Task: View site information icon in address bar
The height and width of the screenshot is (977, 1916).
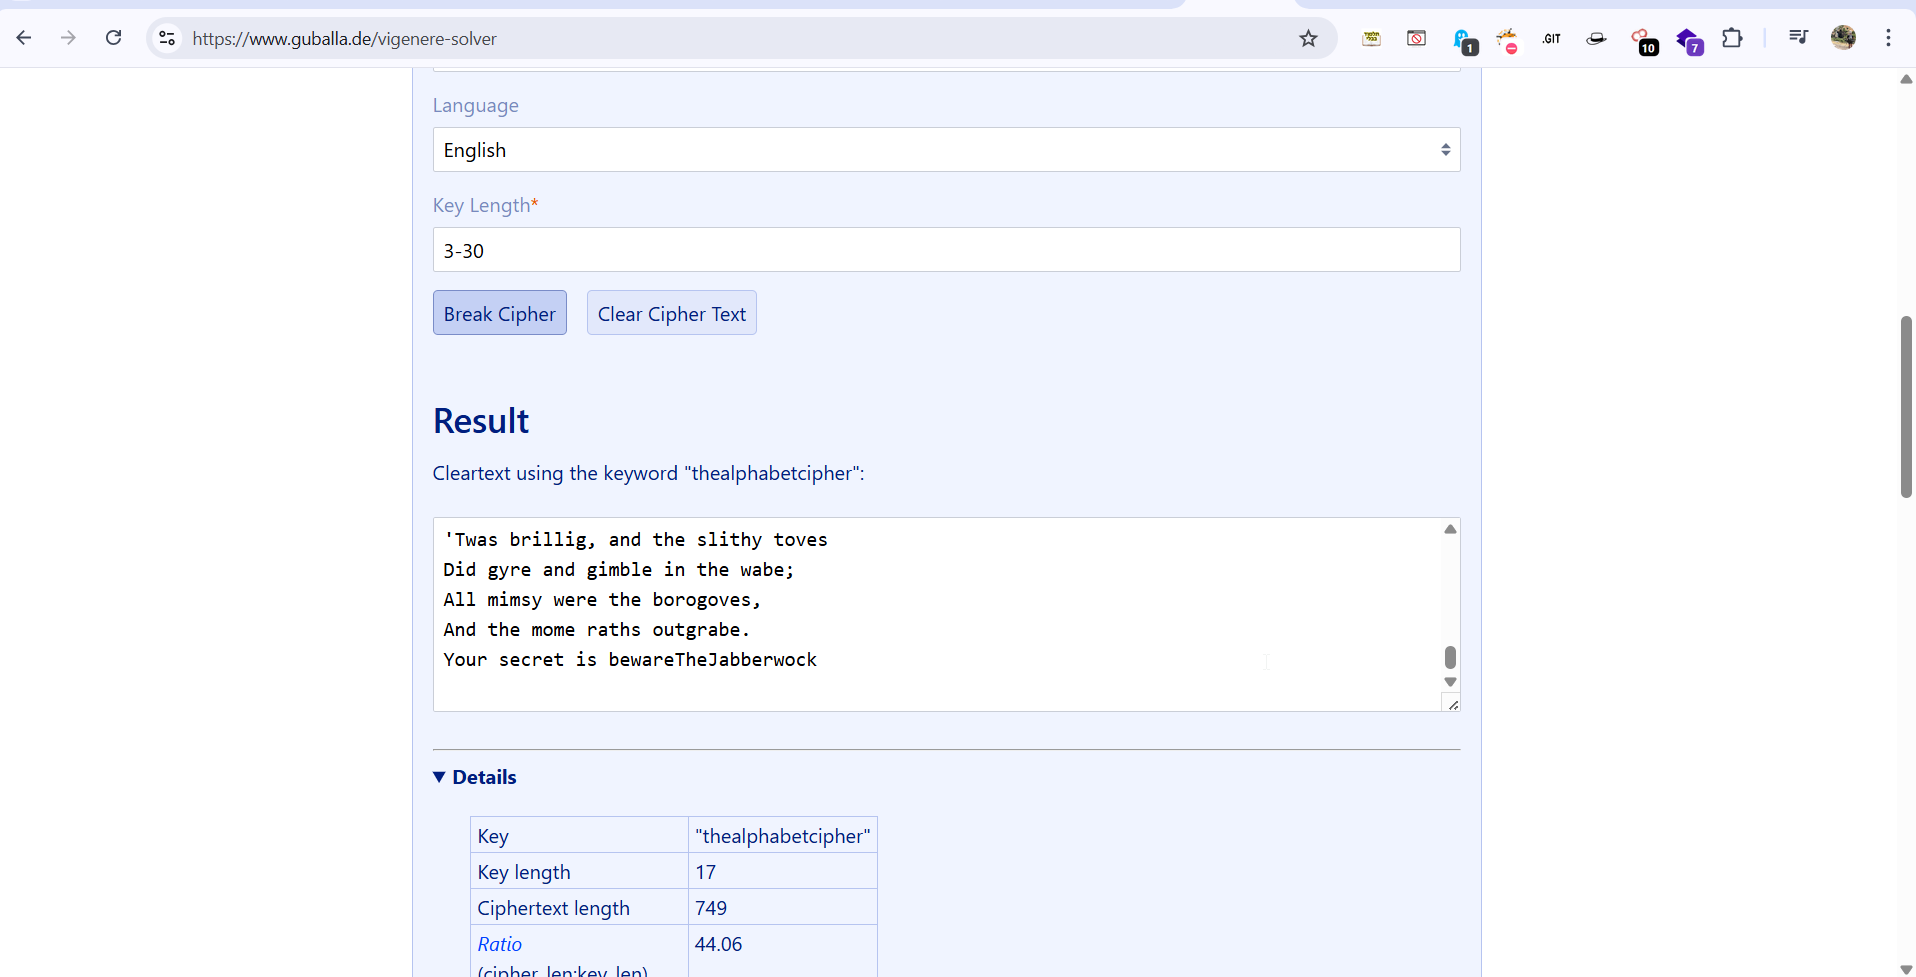Action: (167, 38)
